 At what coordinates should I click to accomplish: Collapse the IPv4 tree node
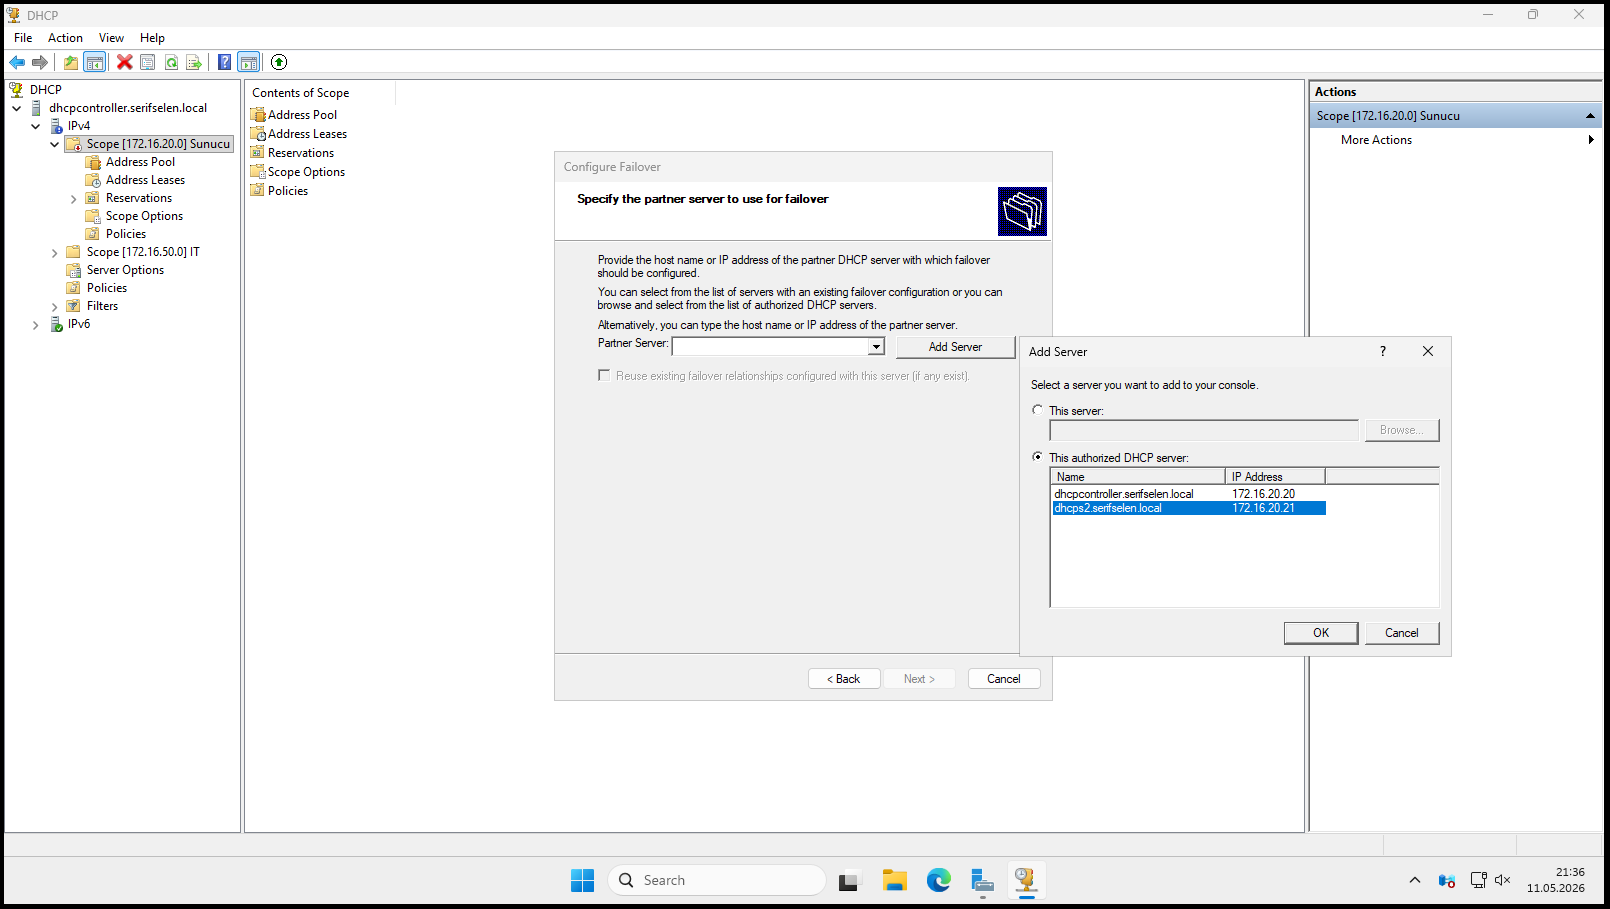coord(36,126)
